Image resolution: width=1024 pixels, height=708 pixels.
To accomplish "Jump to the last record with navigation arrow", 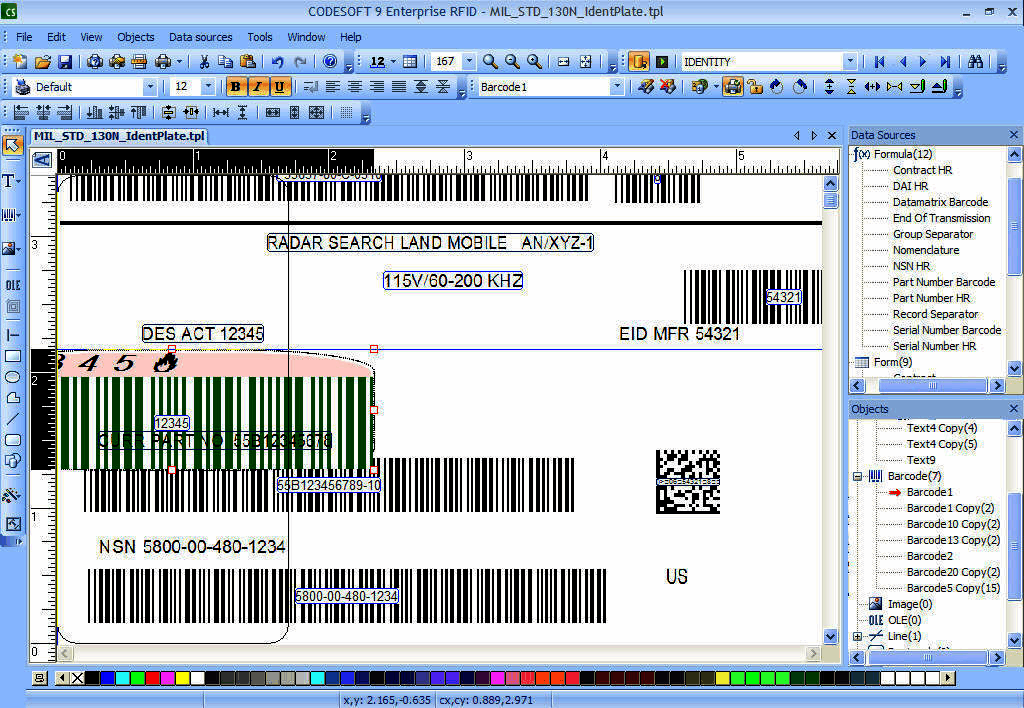I will (946, 61).
